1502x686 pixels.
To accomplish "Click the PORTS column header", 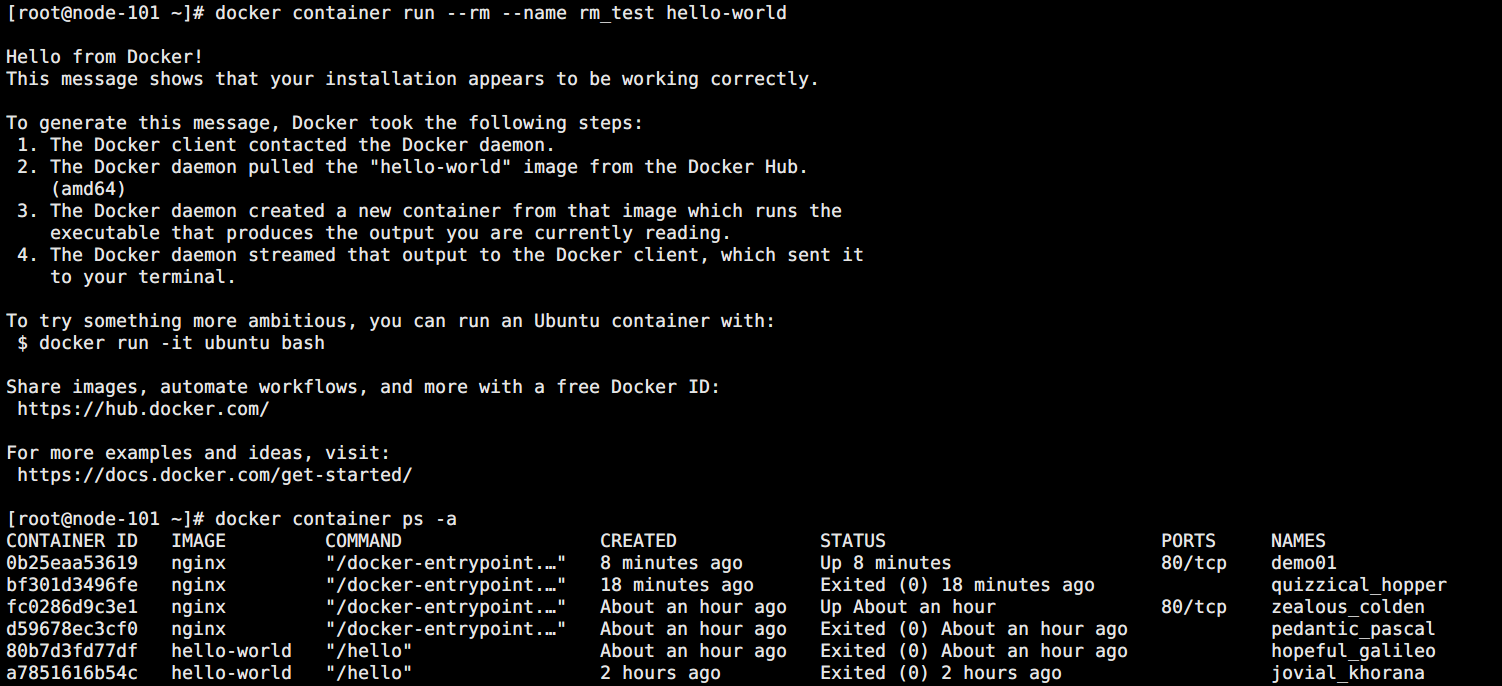I will click(x=1188, y=541).
